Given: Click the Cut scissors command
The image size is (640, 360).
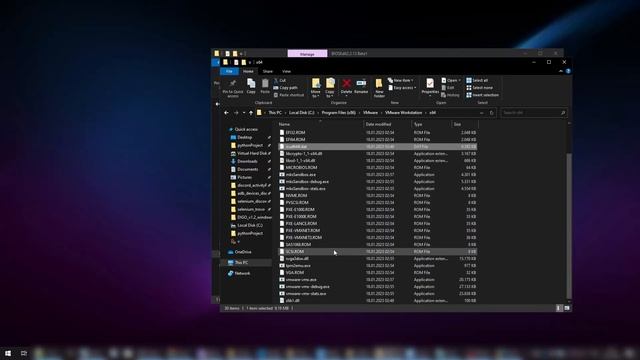Looking at the screenshot, I should [280, 80].
